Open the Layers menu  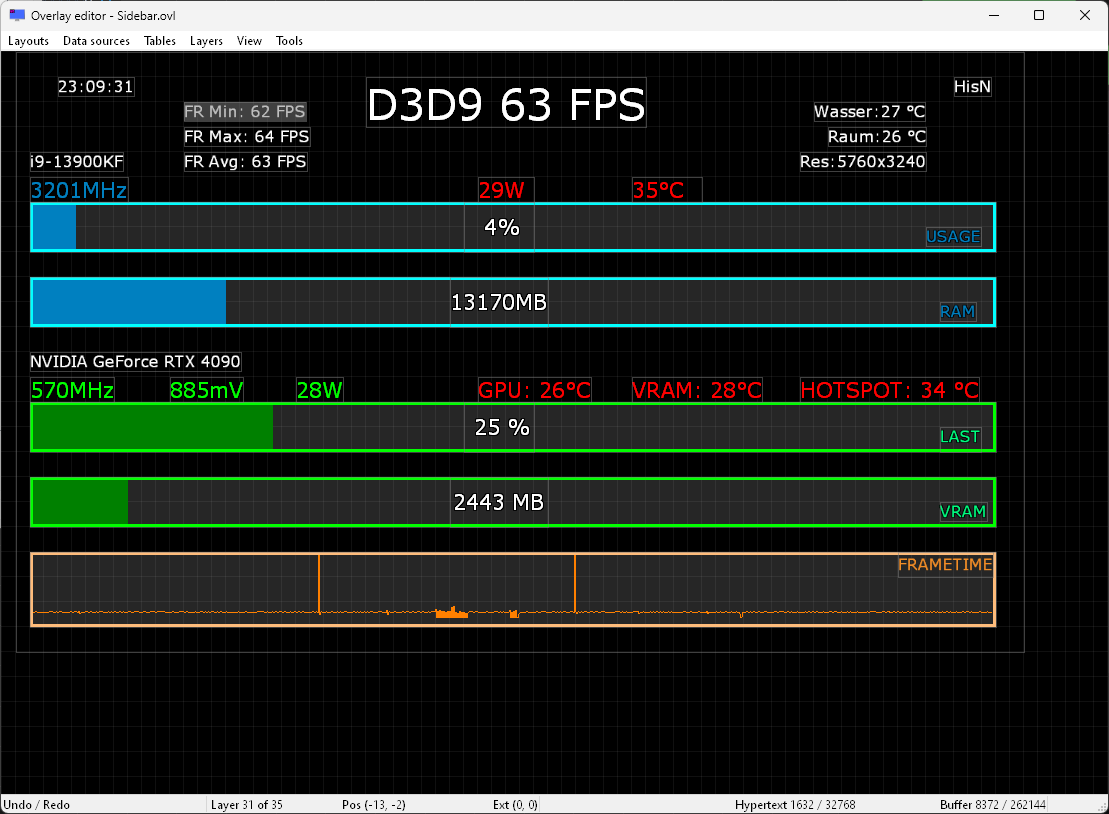(x=206, y=41)
